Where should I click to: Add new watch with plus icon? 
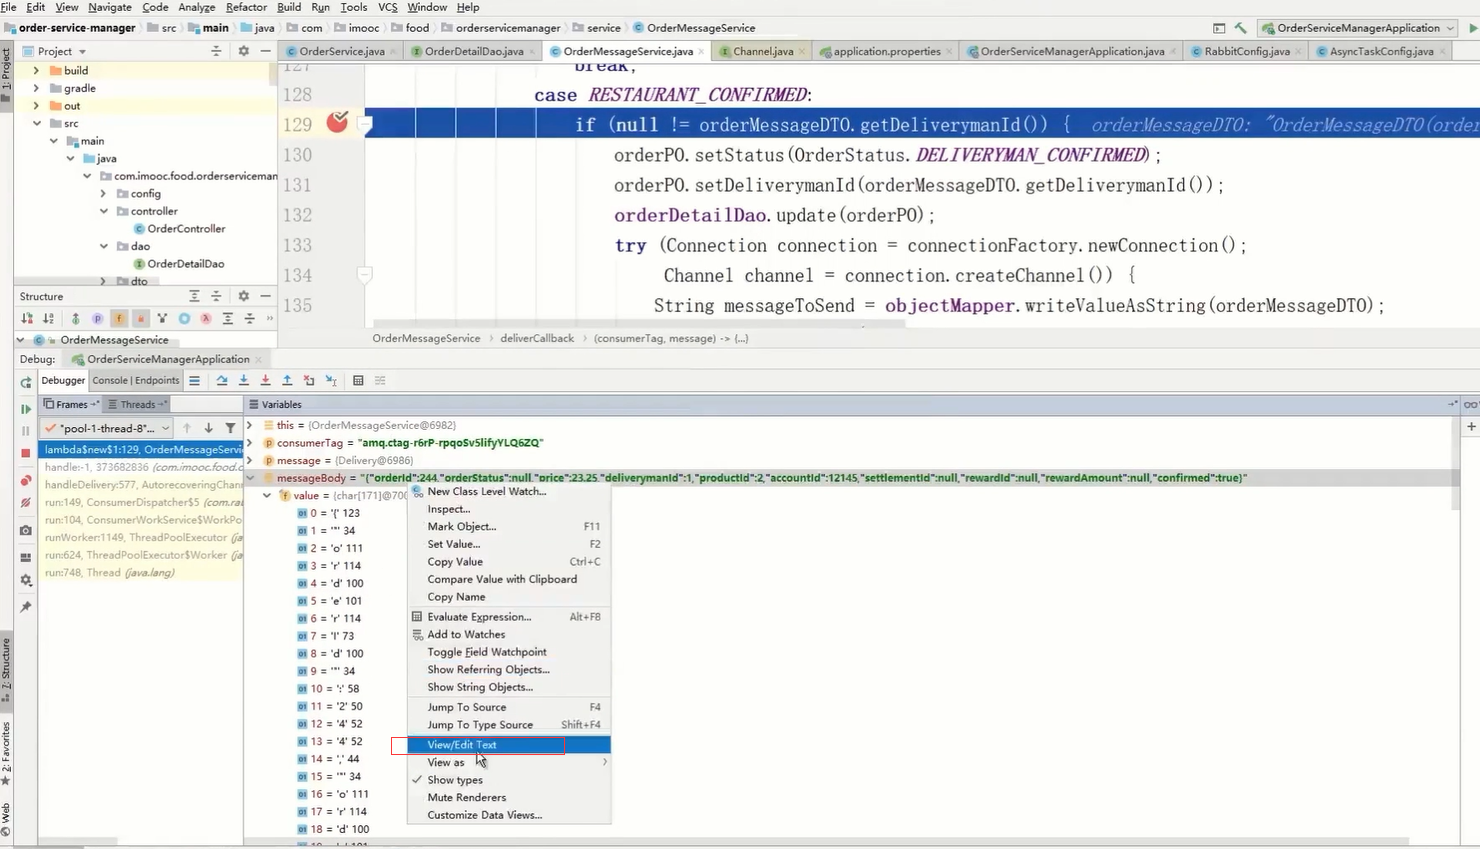(x=1471, y=427)
